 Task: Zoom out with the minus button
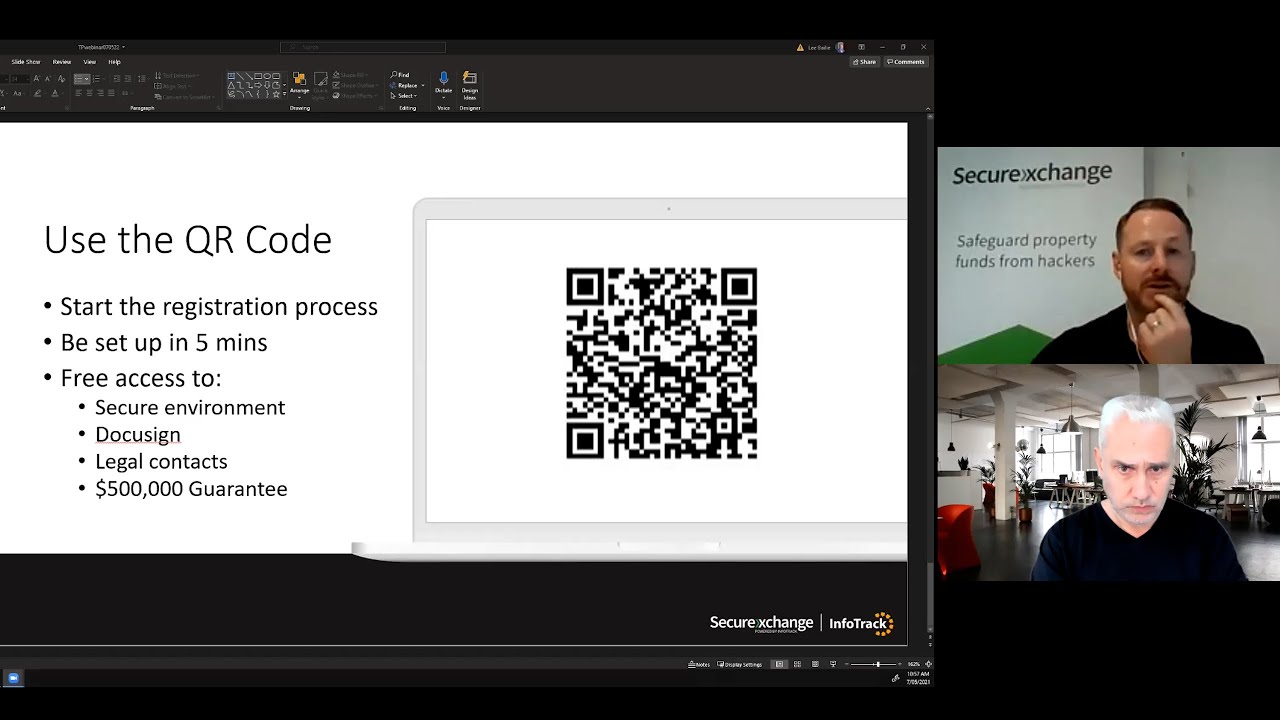(847, 664)
